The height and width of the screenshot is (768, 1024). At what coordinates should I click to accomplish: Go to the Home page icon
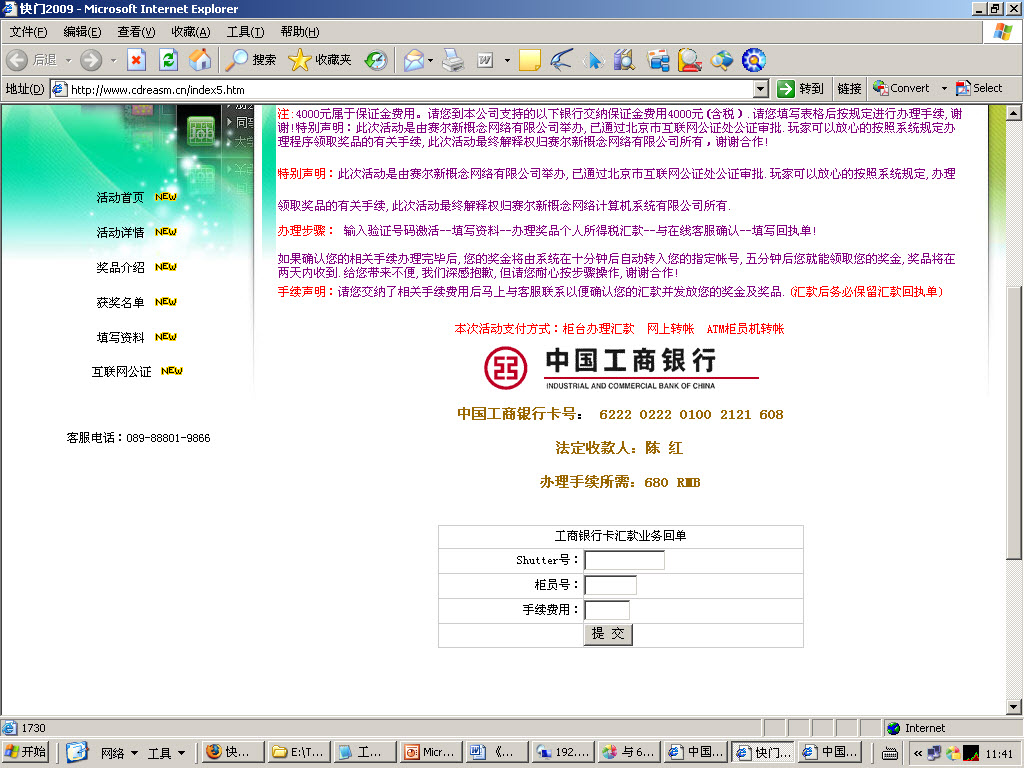(200, 60)
